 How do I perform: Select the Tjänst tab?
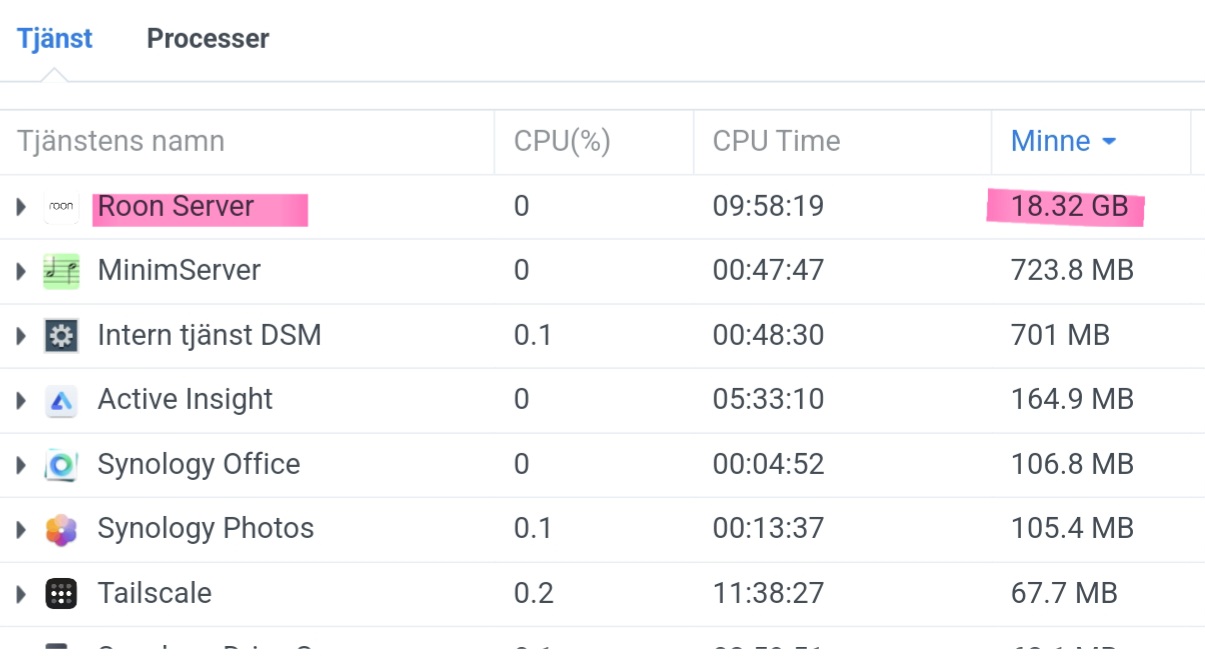54,39
